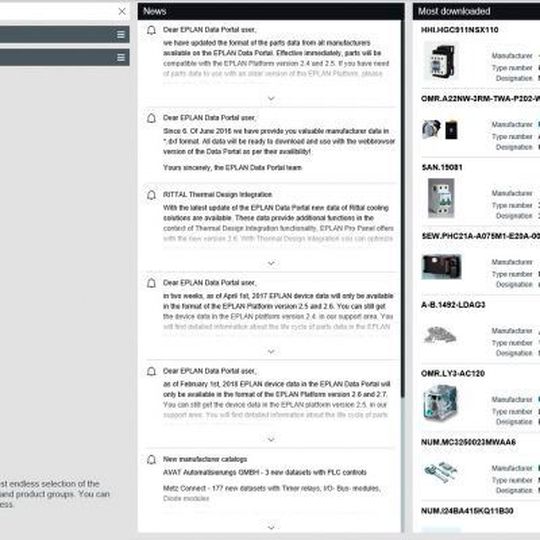Expand the RITTAL Thermal Design Integration news

(x=271, y=263)
